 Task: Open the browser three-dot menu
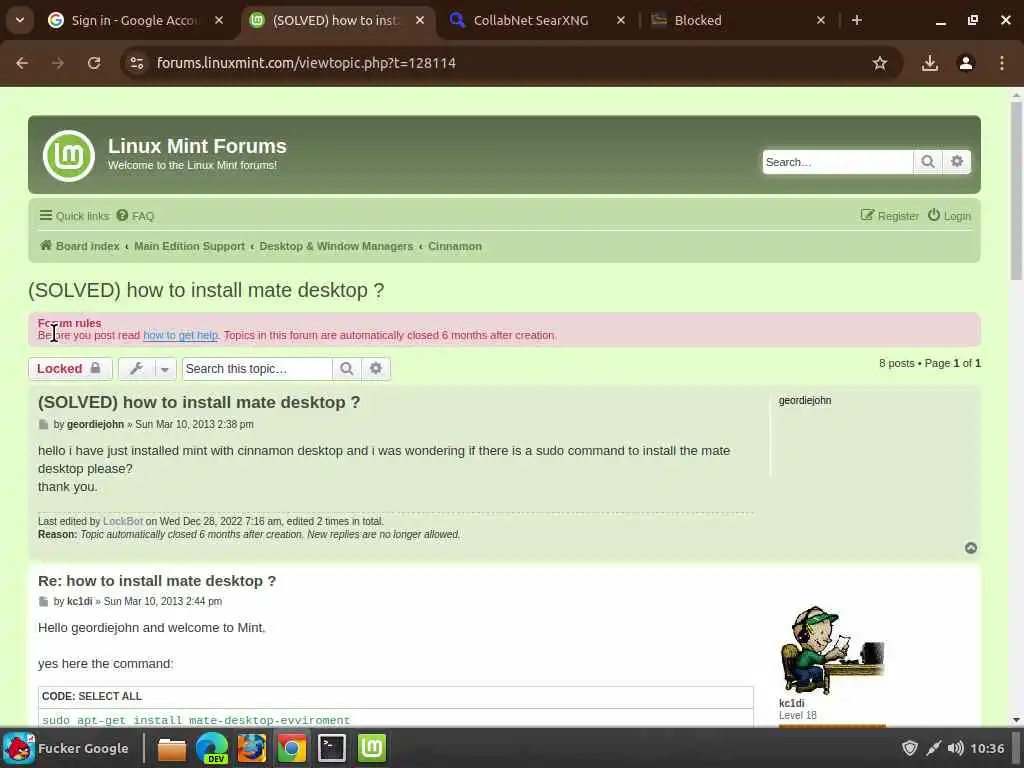1002,63
